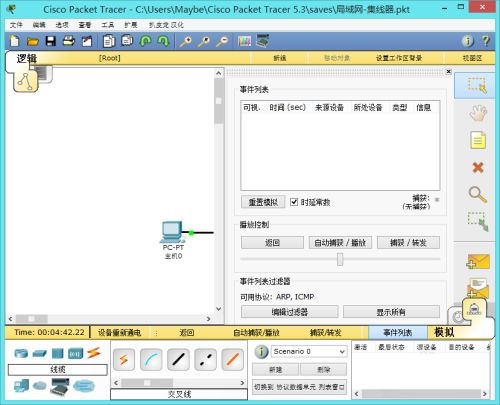Open the 选项 menu
500x405 pixels.
click(62, 25)
